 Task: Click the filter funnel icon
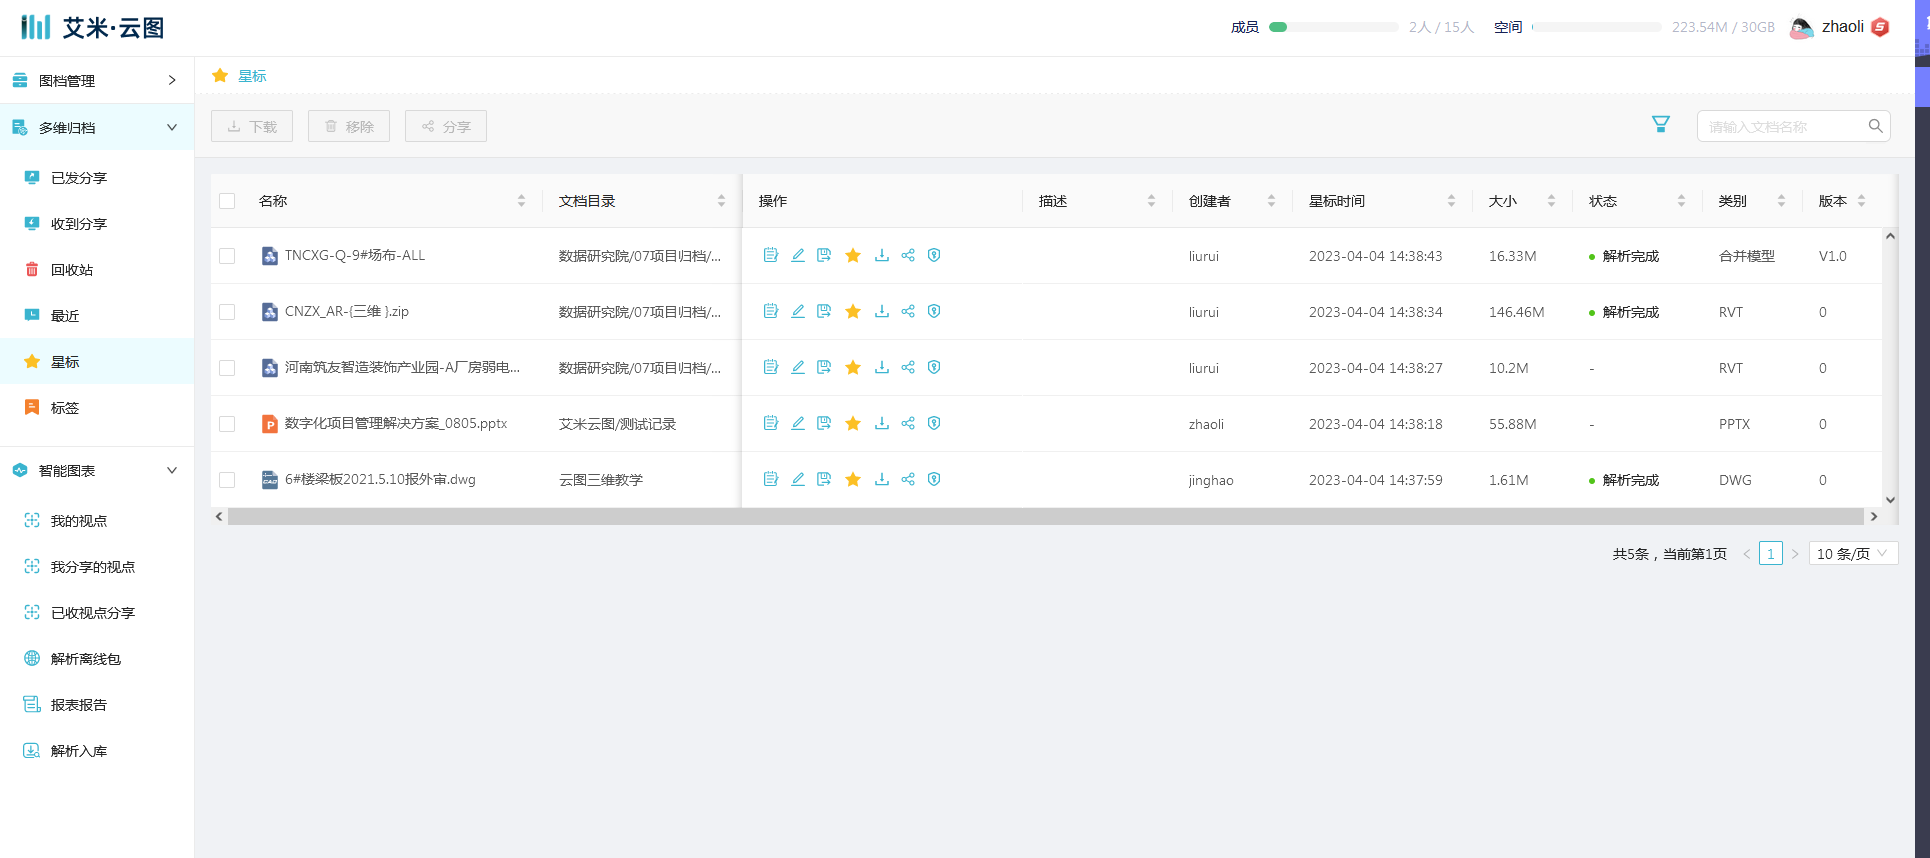tap(1660, 125)
